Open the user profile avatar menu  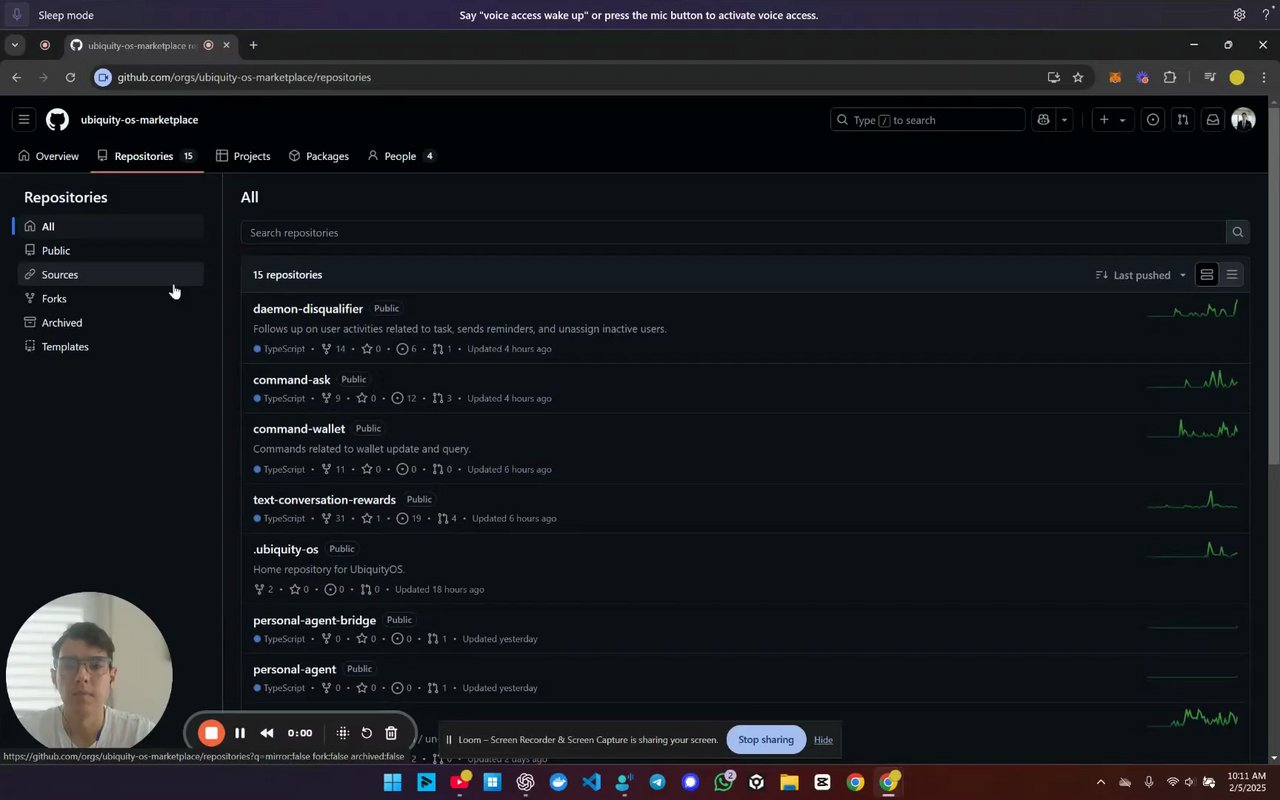pyautogui.click(x=1243, y=120)
